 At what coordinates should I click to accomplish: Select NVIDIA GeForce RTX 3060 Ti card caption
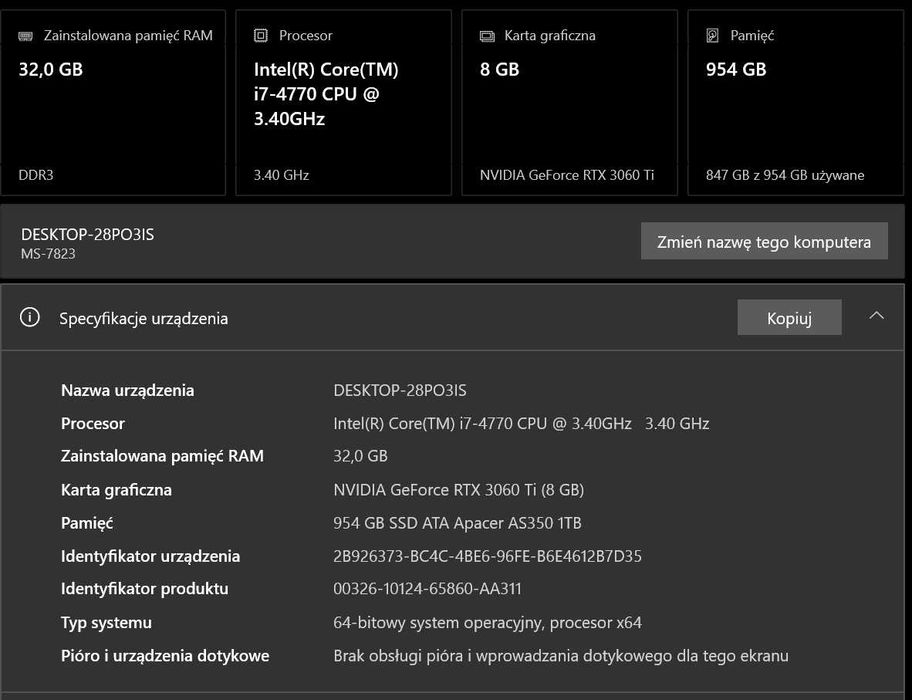tap(567, 175)
